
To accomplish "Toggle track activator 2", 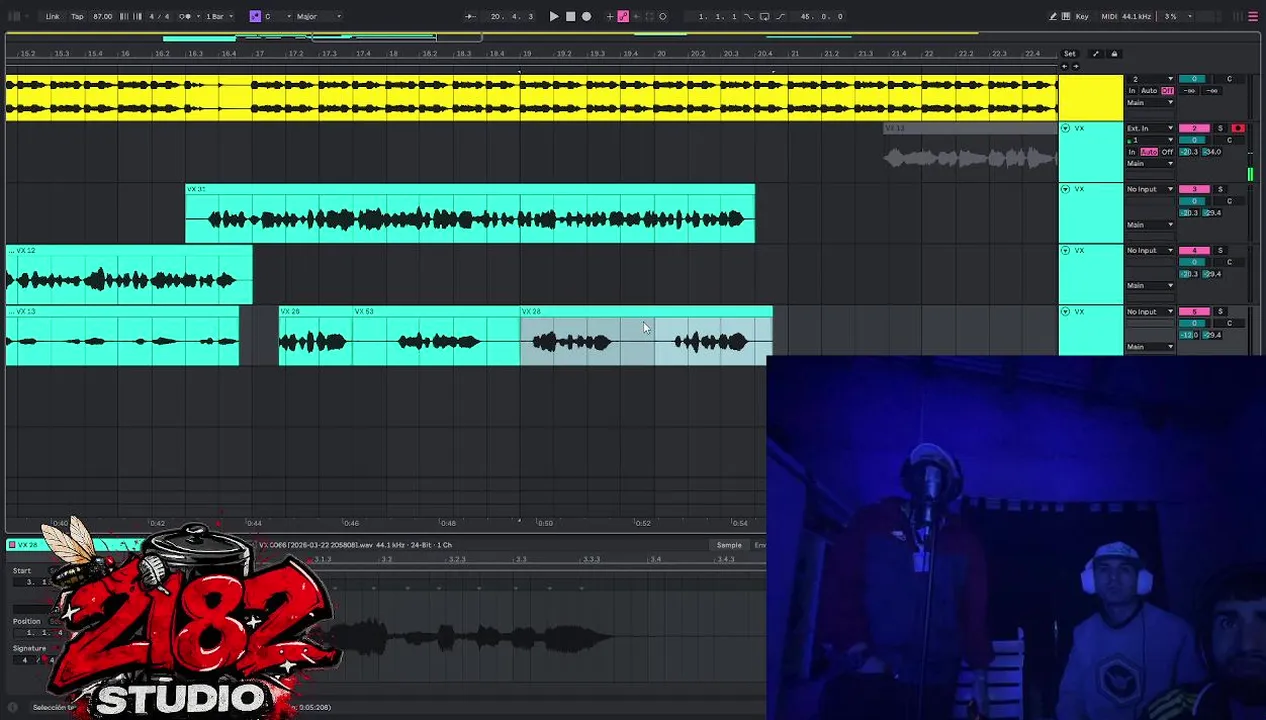I will coord(1194,128).
